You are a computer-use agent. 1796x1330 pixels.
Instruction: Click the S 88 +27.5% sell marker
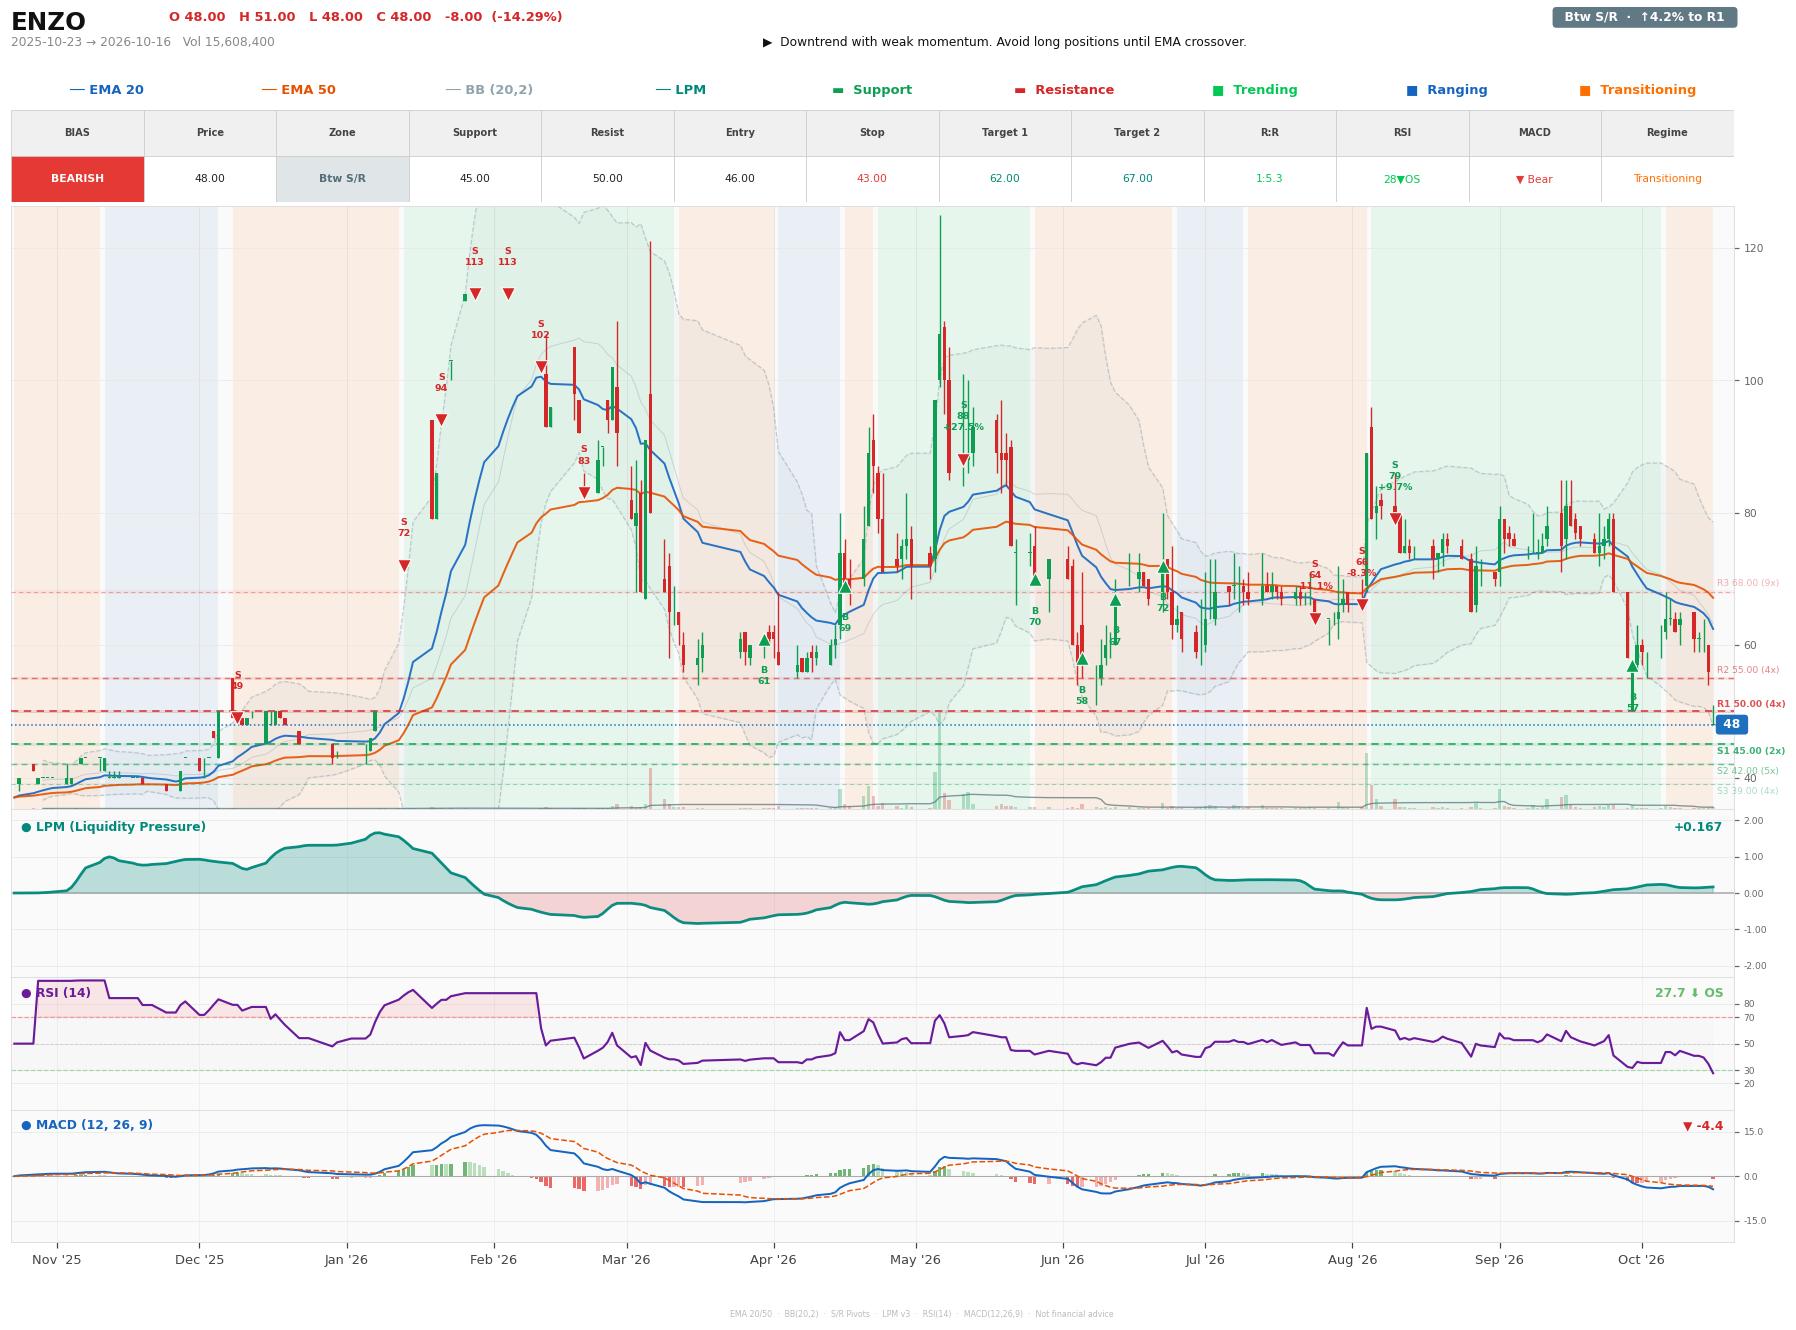(963, 460)
